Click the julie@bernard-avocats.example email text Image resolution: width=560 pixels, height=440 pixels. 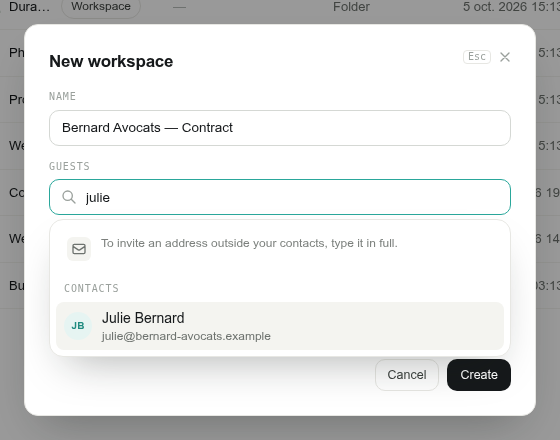tap(186, 336)
